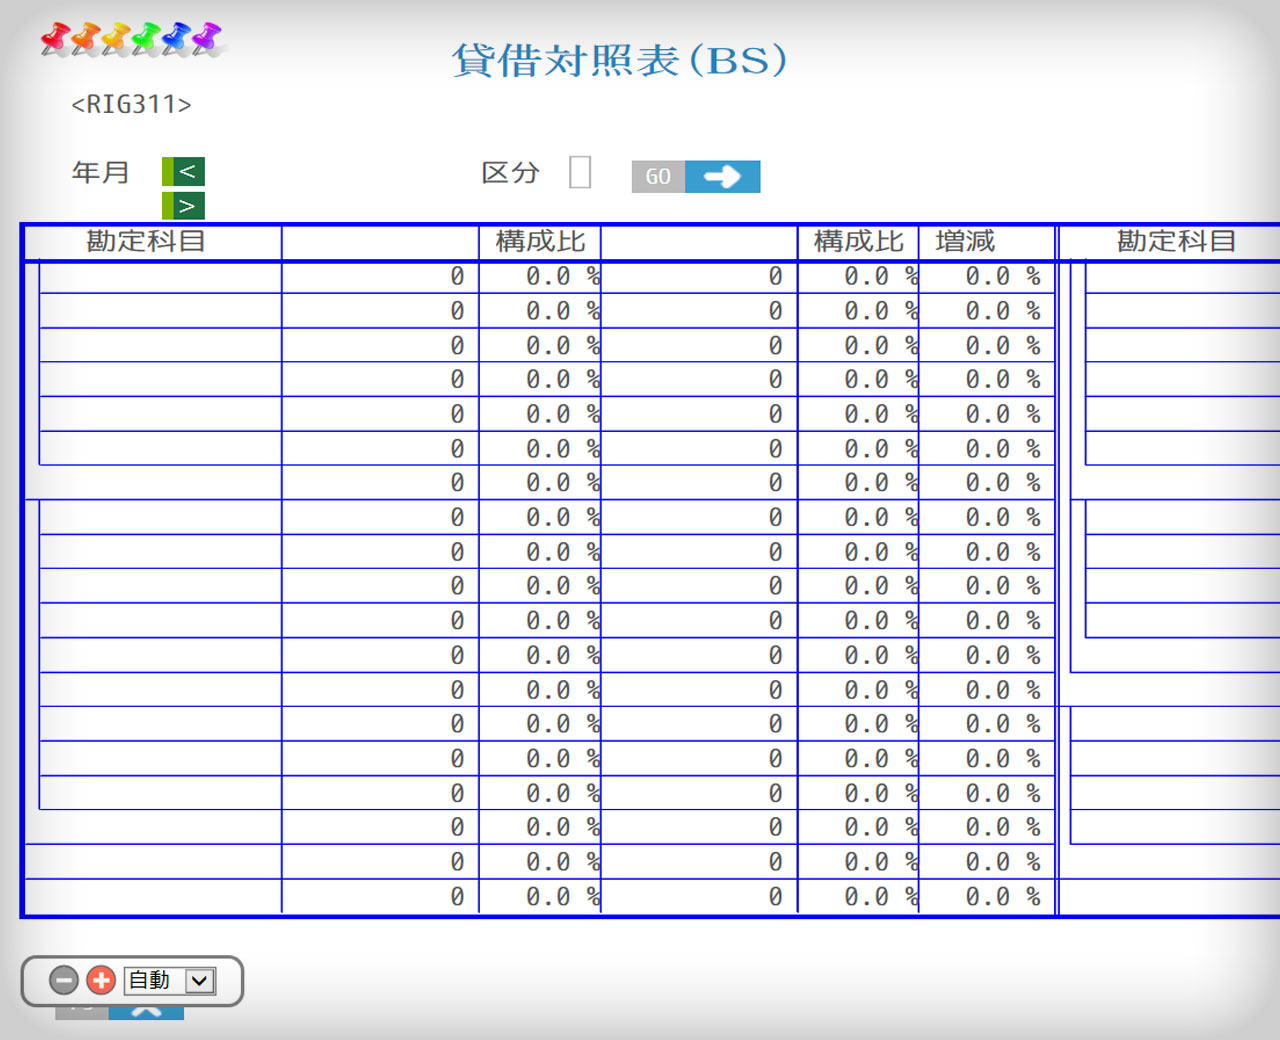Zoom in with the red plus icon
Screen dimensions: 1280x1040
click(101, 981)
